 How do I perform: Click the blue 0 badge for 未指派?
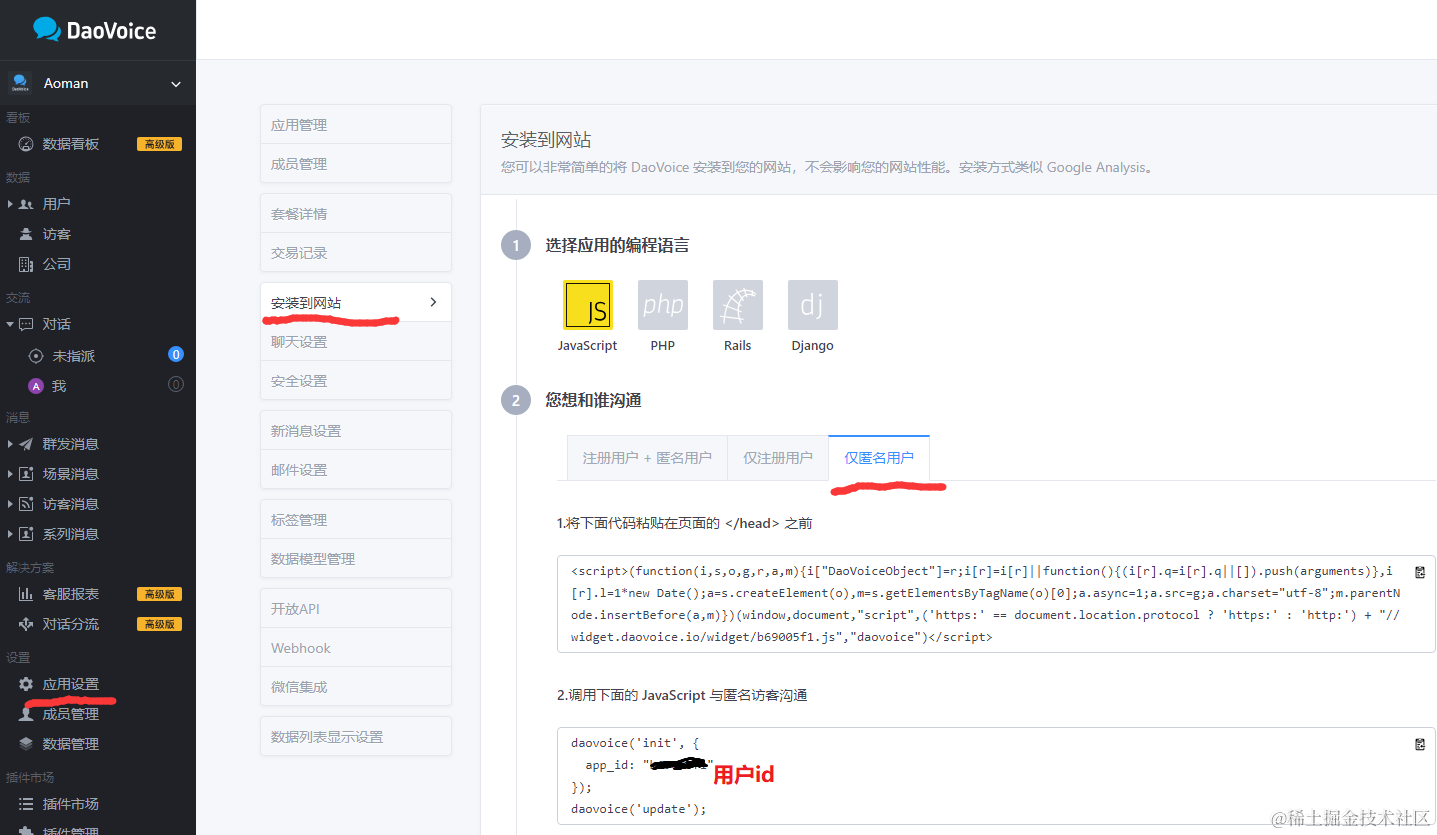pyautogui.click(x=176, y=354)
